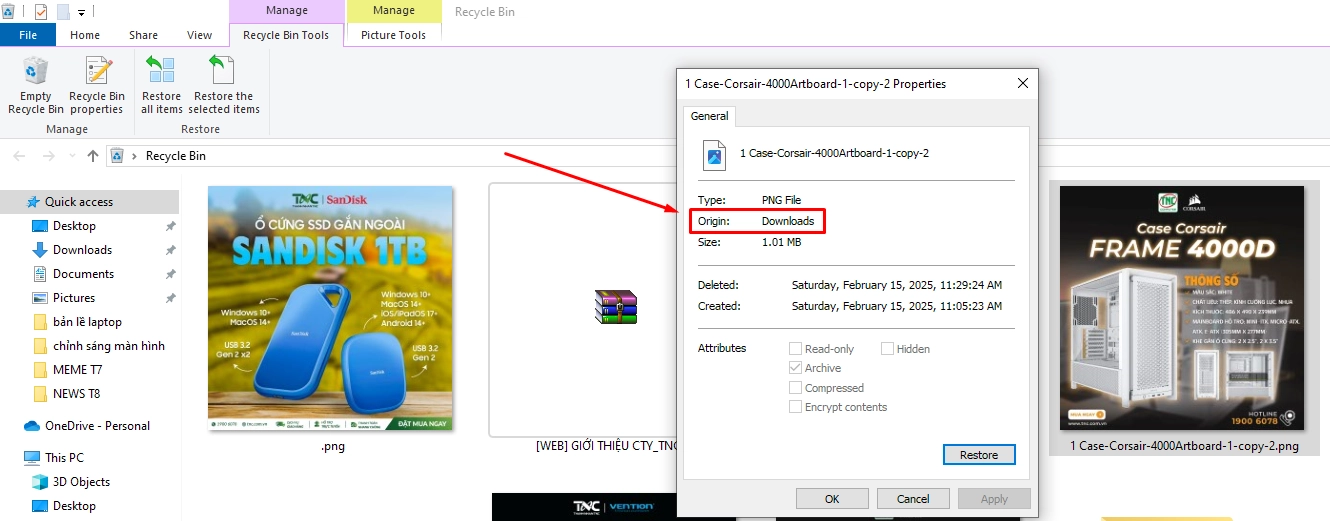This screenshot has height=521, width=1330.
Task: Toggle the Read-only checkbox
Action: [x=795, y=349]
